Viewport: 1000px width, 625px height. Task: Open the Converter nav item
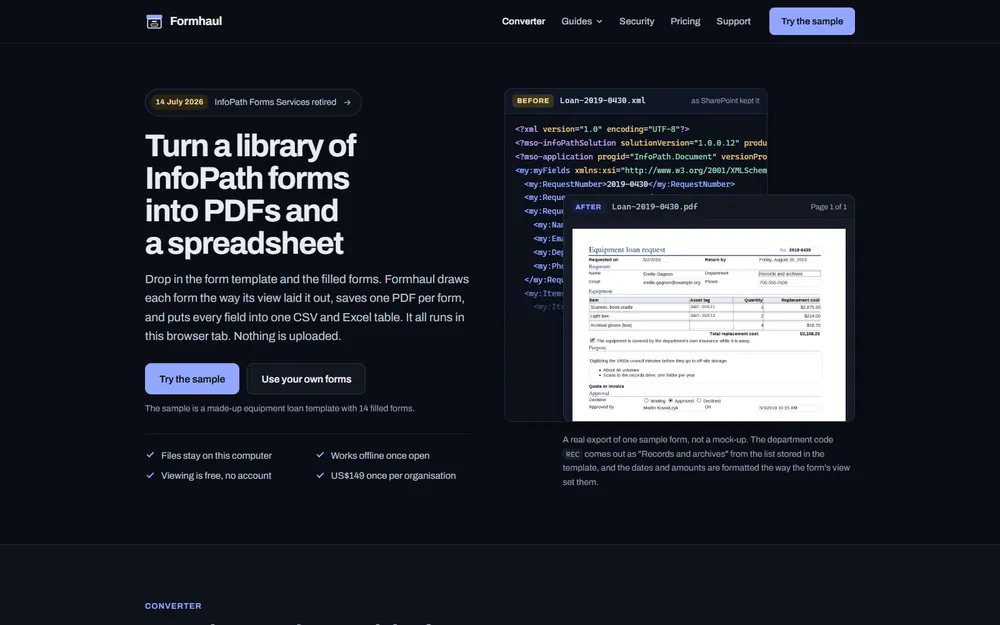pyautogui.click(x=523, y=21)
